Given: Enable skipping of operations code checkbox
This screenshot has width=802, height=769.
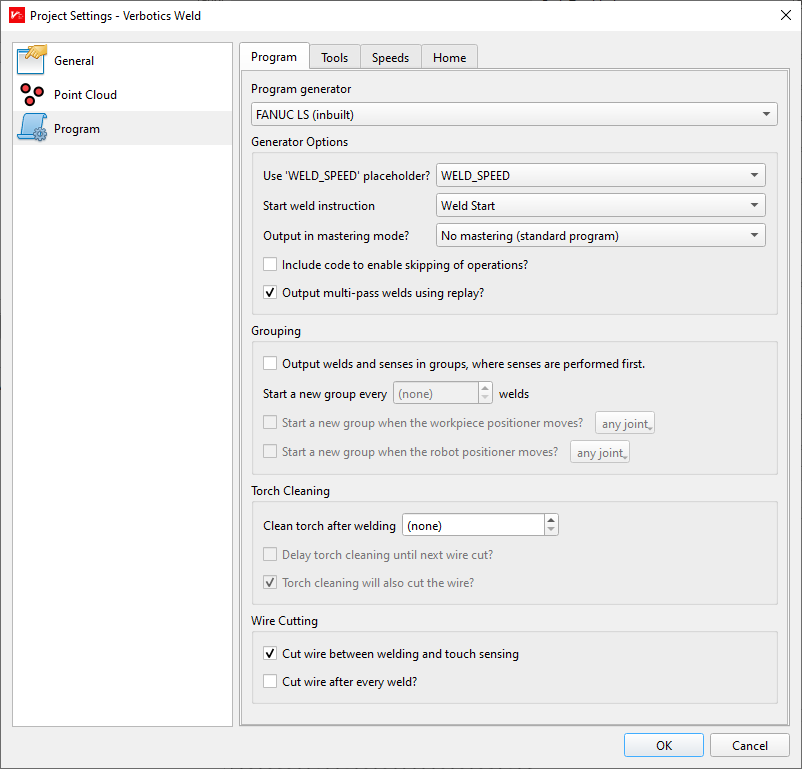Looking at the screenshot, I should click(x=270, y=265).
